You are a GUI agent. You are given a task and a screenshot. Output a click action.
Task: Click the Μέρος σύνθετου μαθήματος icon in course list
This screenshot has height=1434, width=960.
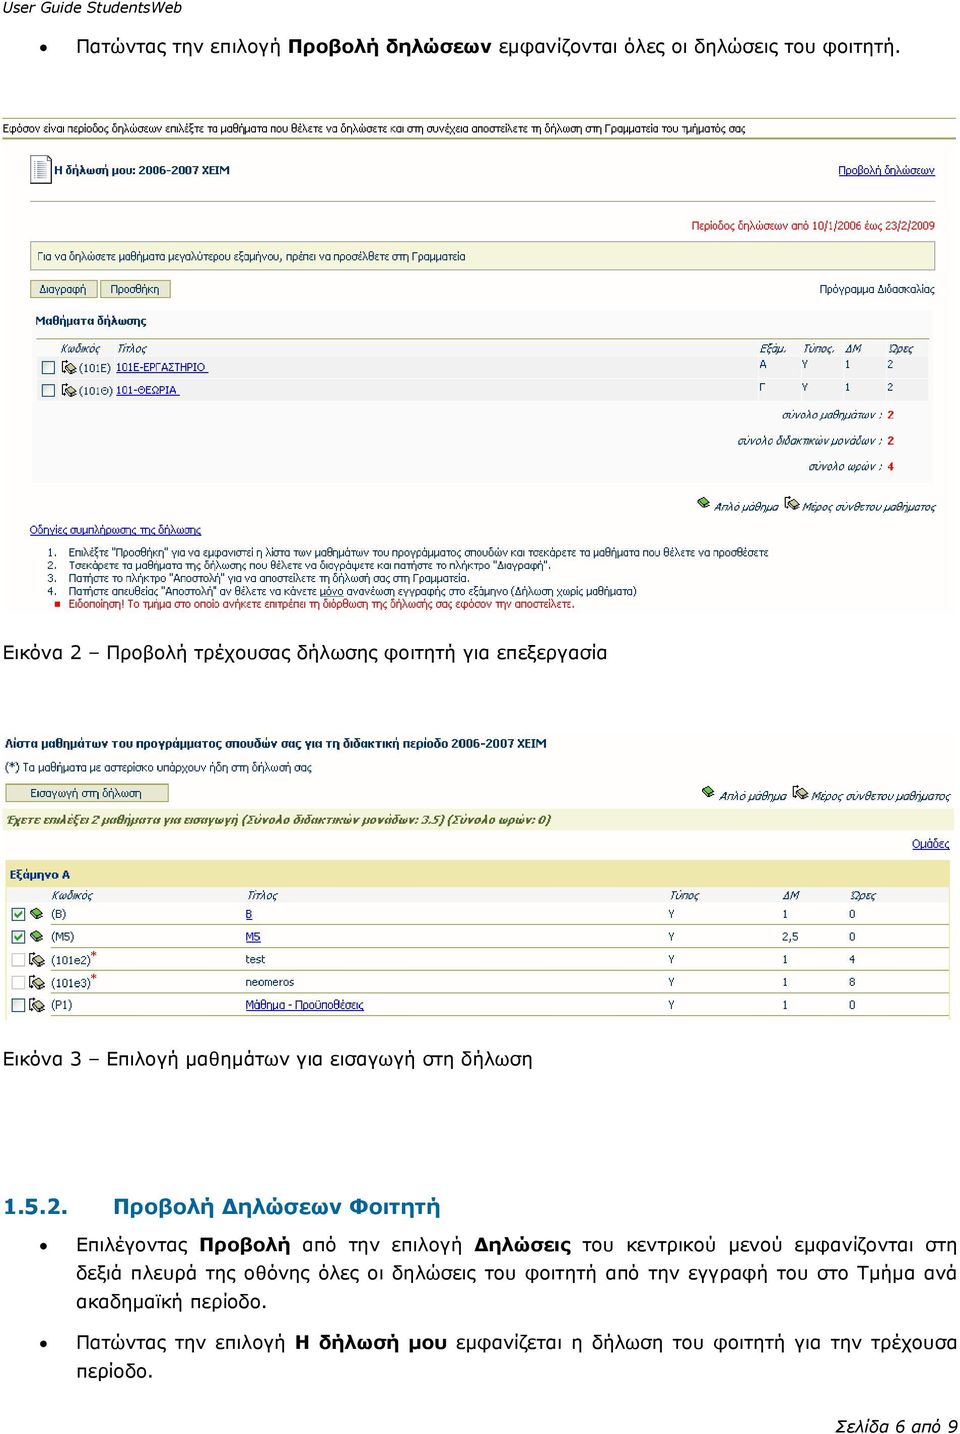[x=800, y=792]
